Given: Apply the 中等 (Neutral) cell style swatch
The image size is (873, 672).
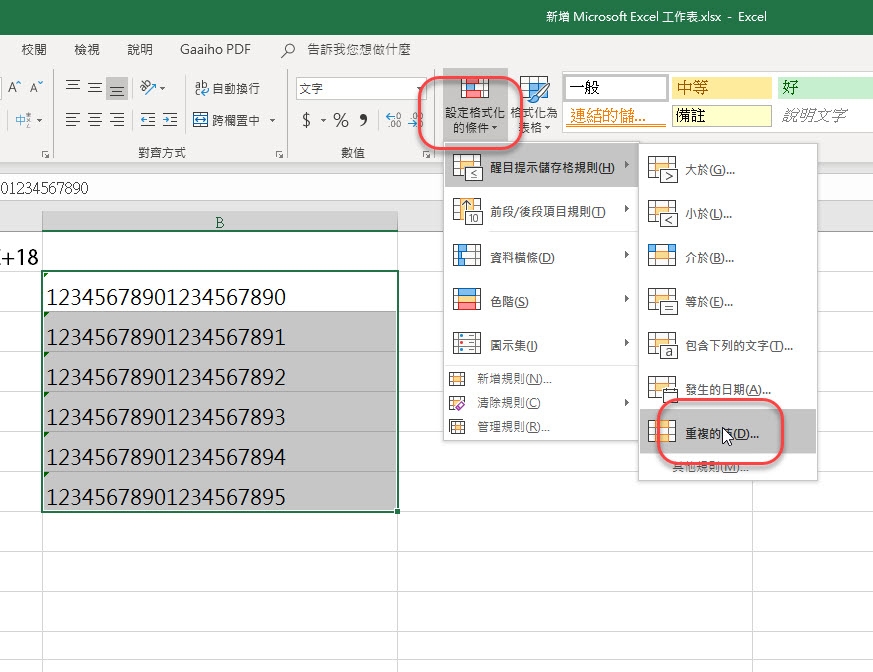Looking at the screenshot, I should [722, 88].
